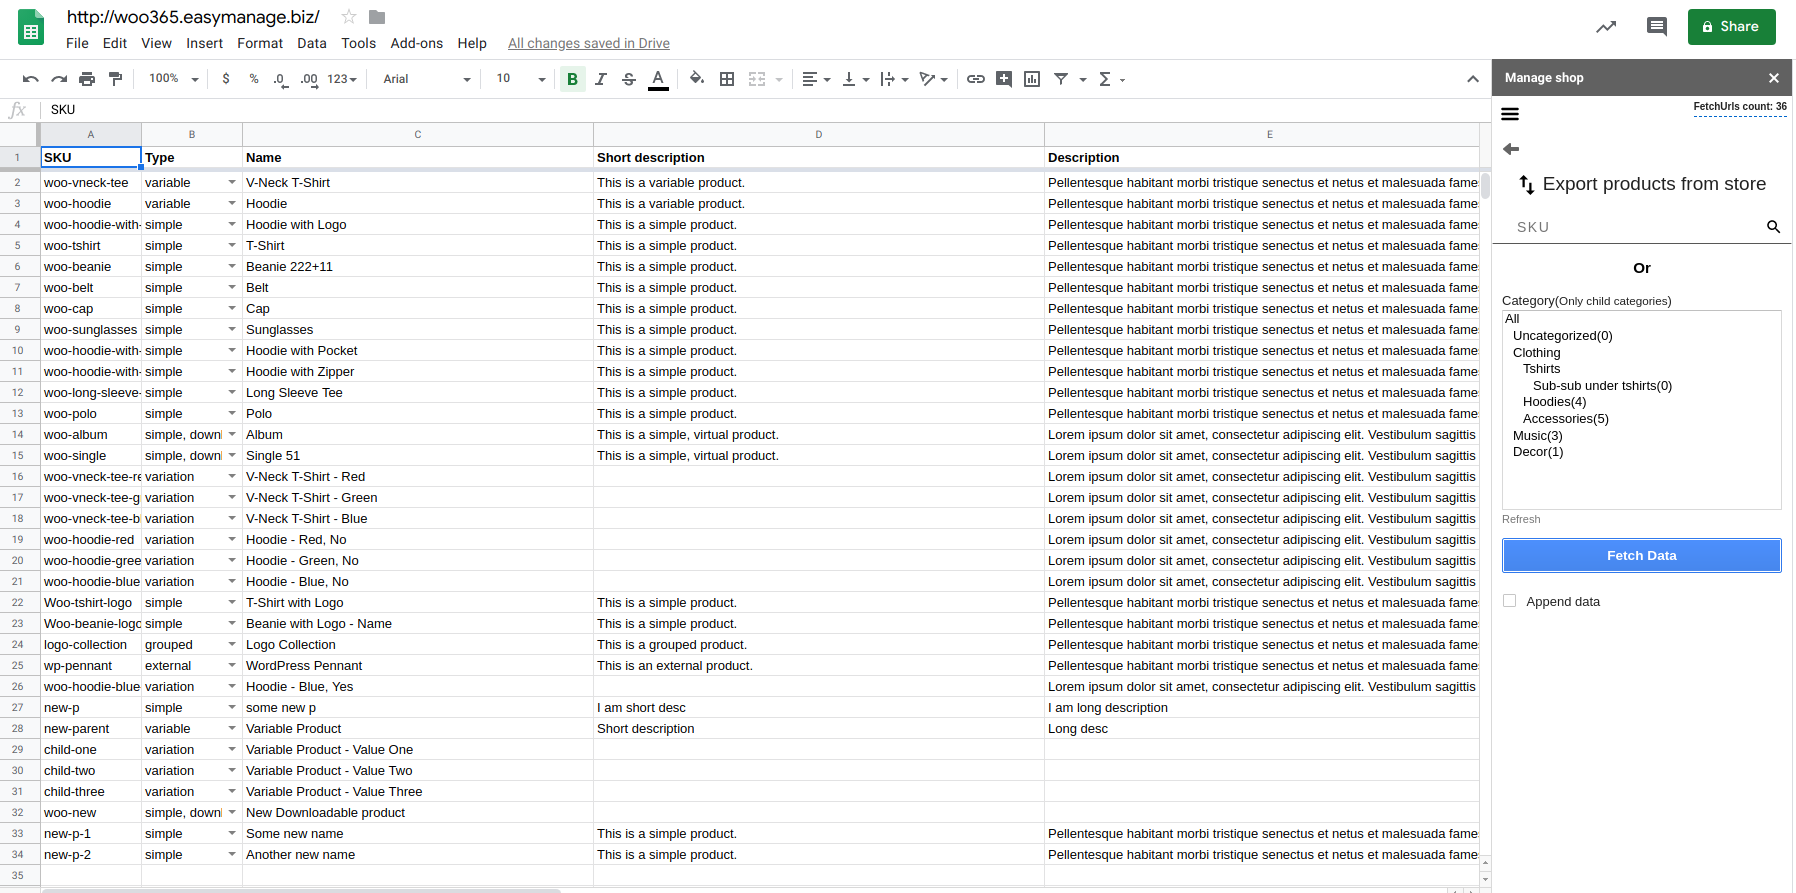This screenshot has height=893, width=1796.
Task: Click the Refresh link under categories
Action: [1521, 519]
